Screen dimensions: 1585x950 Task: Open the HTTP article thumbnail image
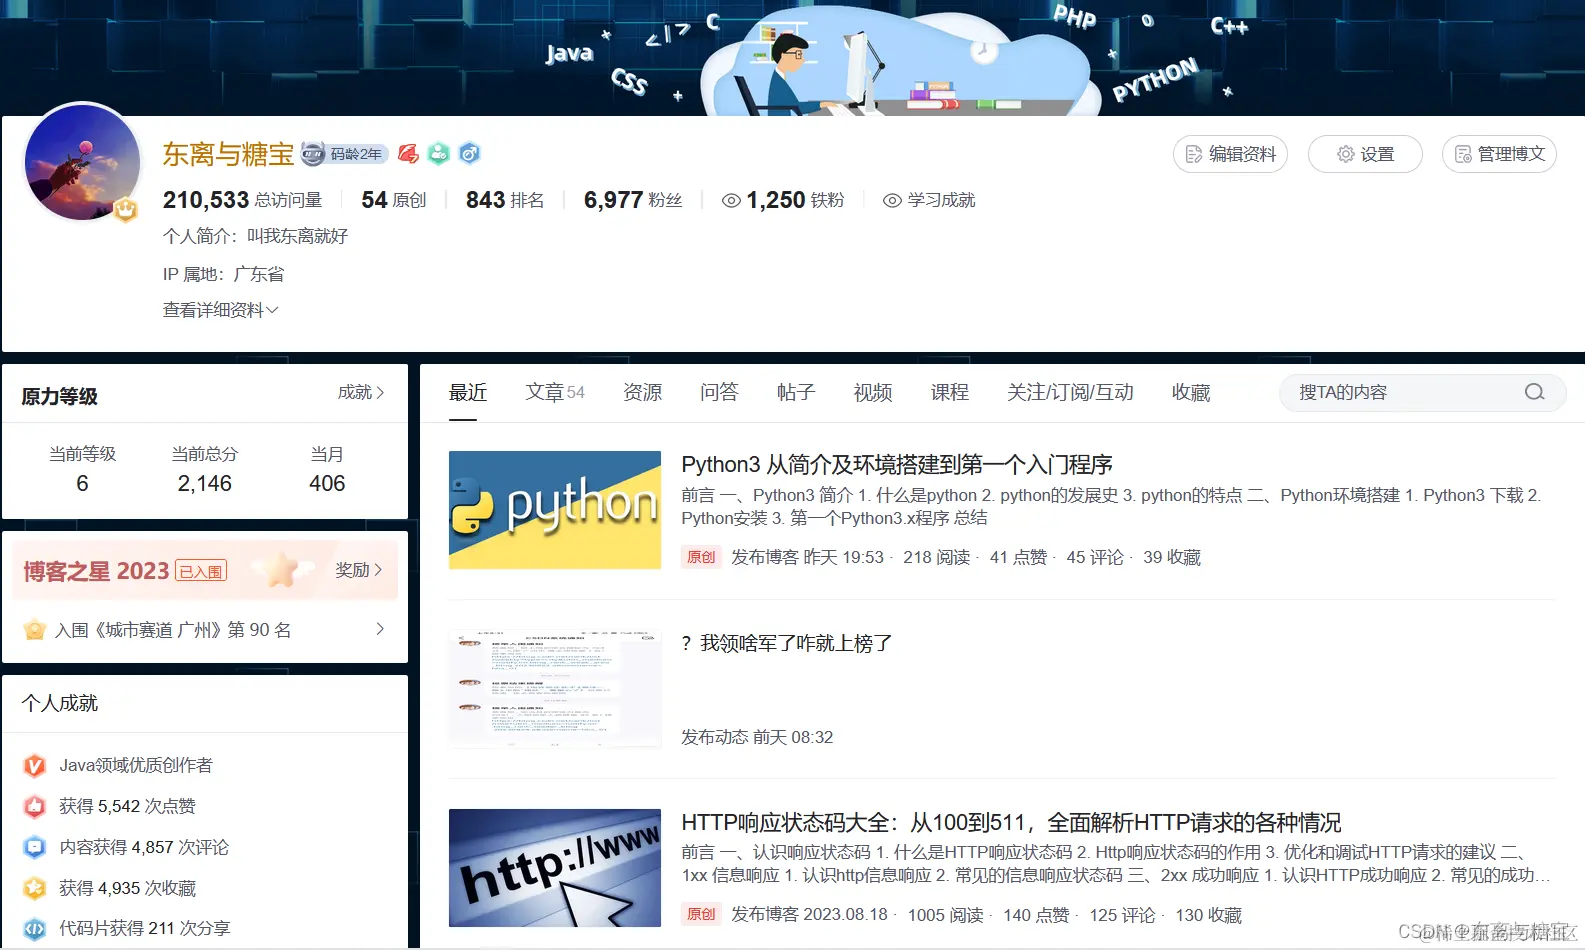coord(555,868)
